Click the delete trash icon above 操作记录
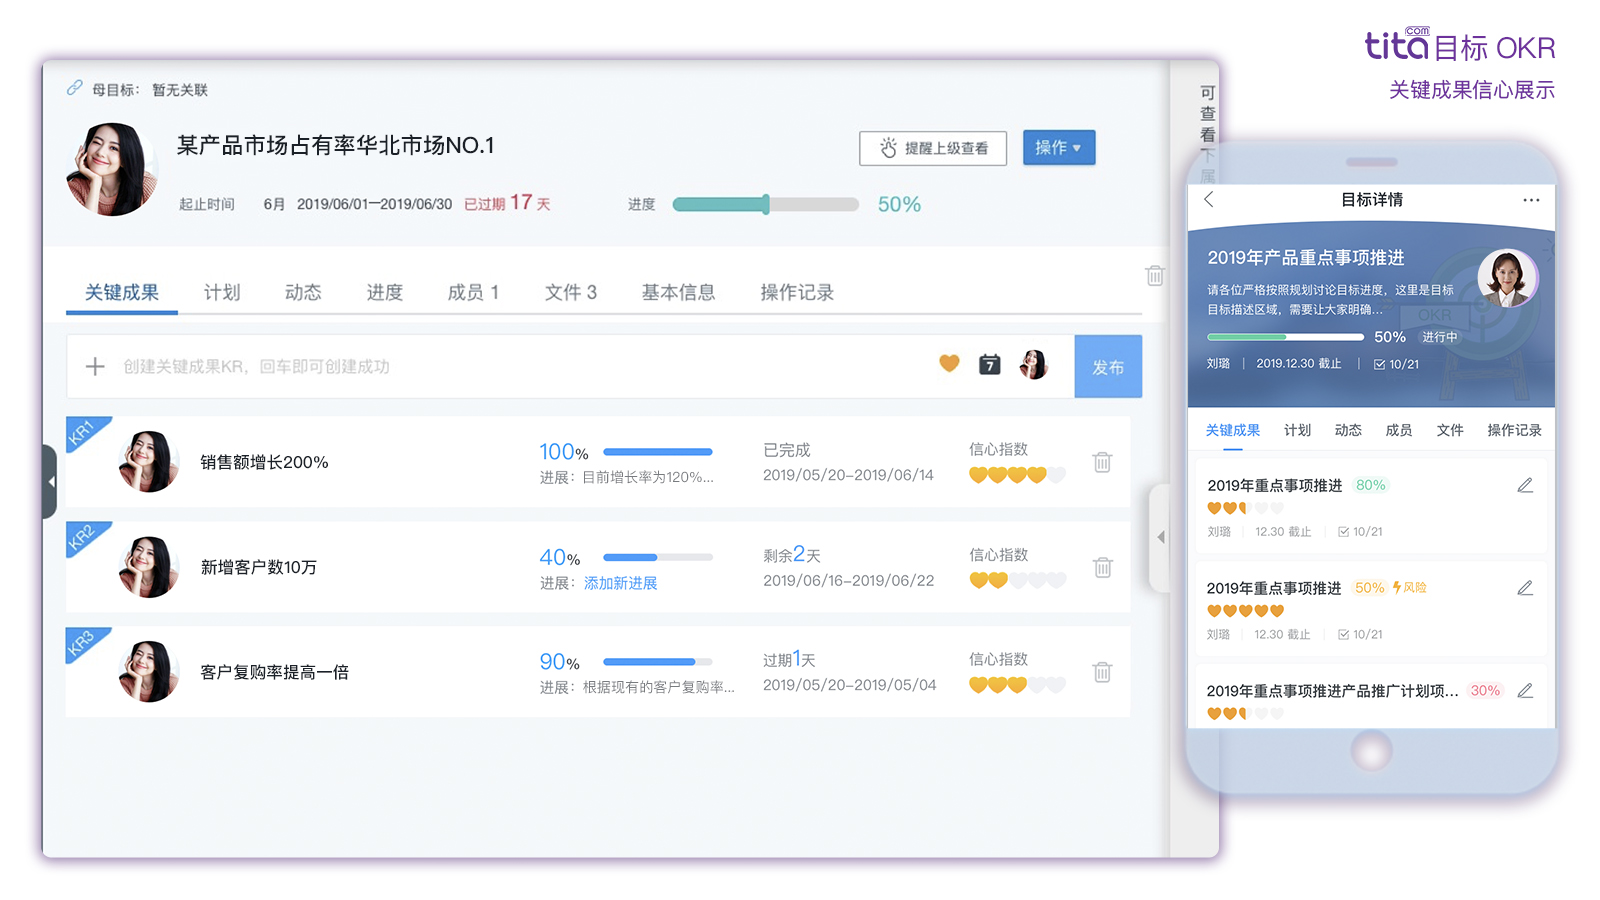The height and width of the screenshot is (900, 1600). point(1155,275)
